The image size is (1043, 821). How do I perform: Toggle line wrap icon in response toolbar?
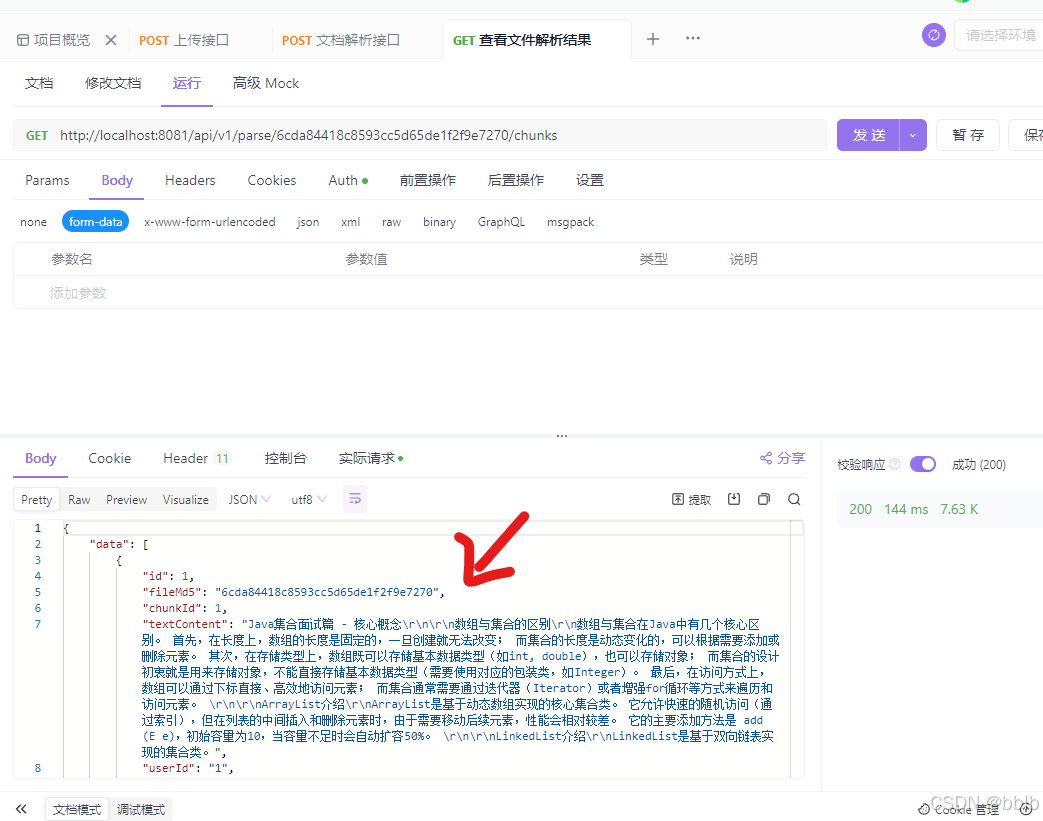pos(355,498)
